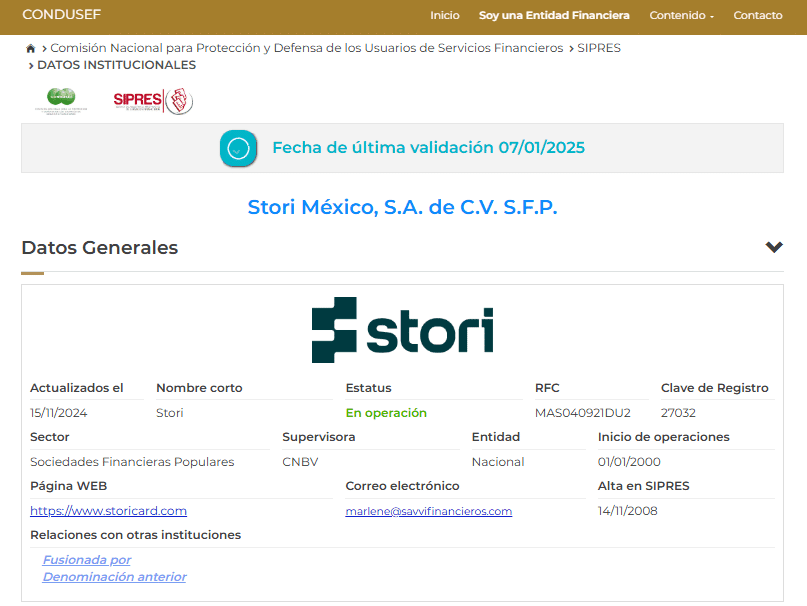Click the En operación status text
The width and height of the screenshot is (807, 606).
(x=386, y=413)
